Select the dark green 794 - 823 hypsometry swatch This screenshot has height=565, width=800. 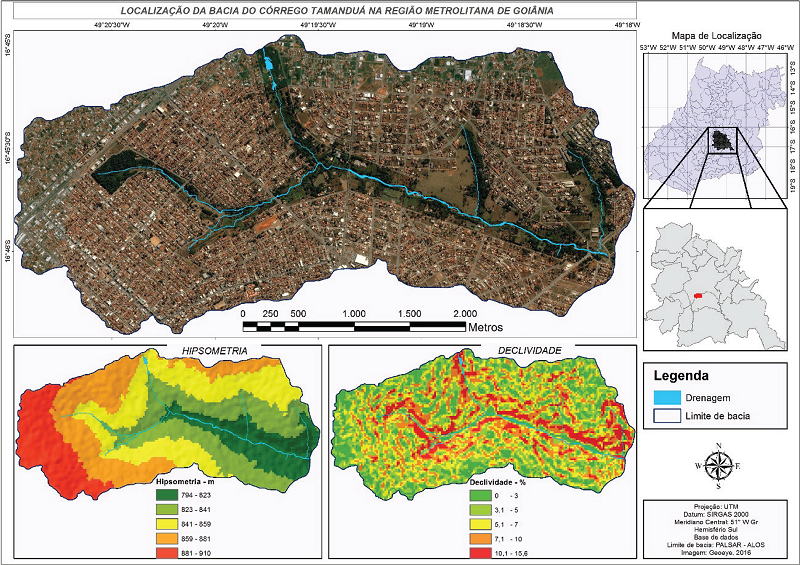tap(165, 494)
